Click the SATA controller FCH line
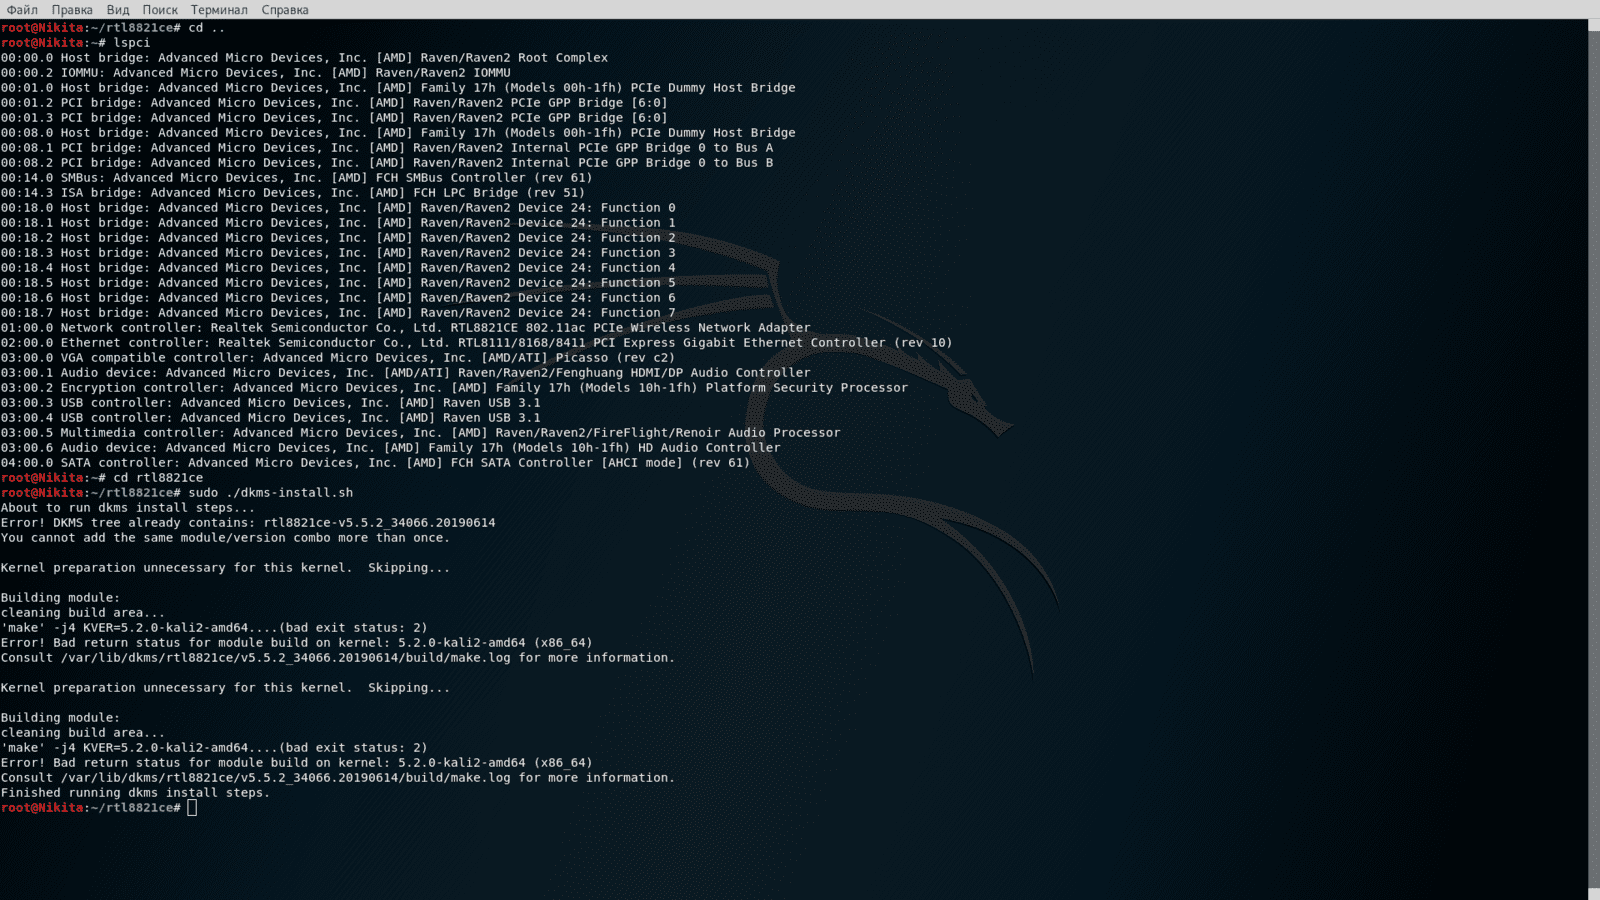The height and width of the screenshot is (900, 1600). click(x=375, y=463)
